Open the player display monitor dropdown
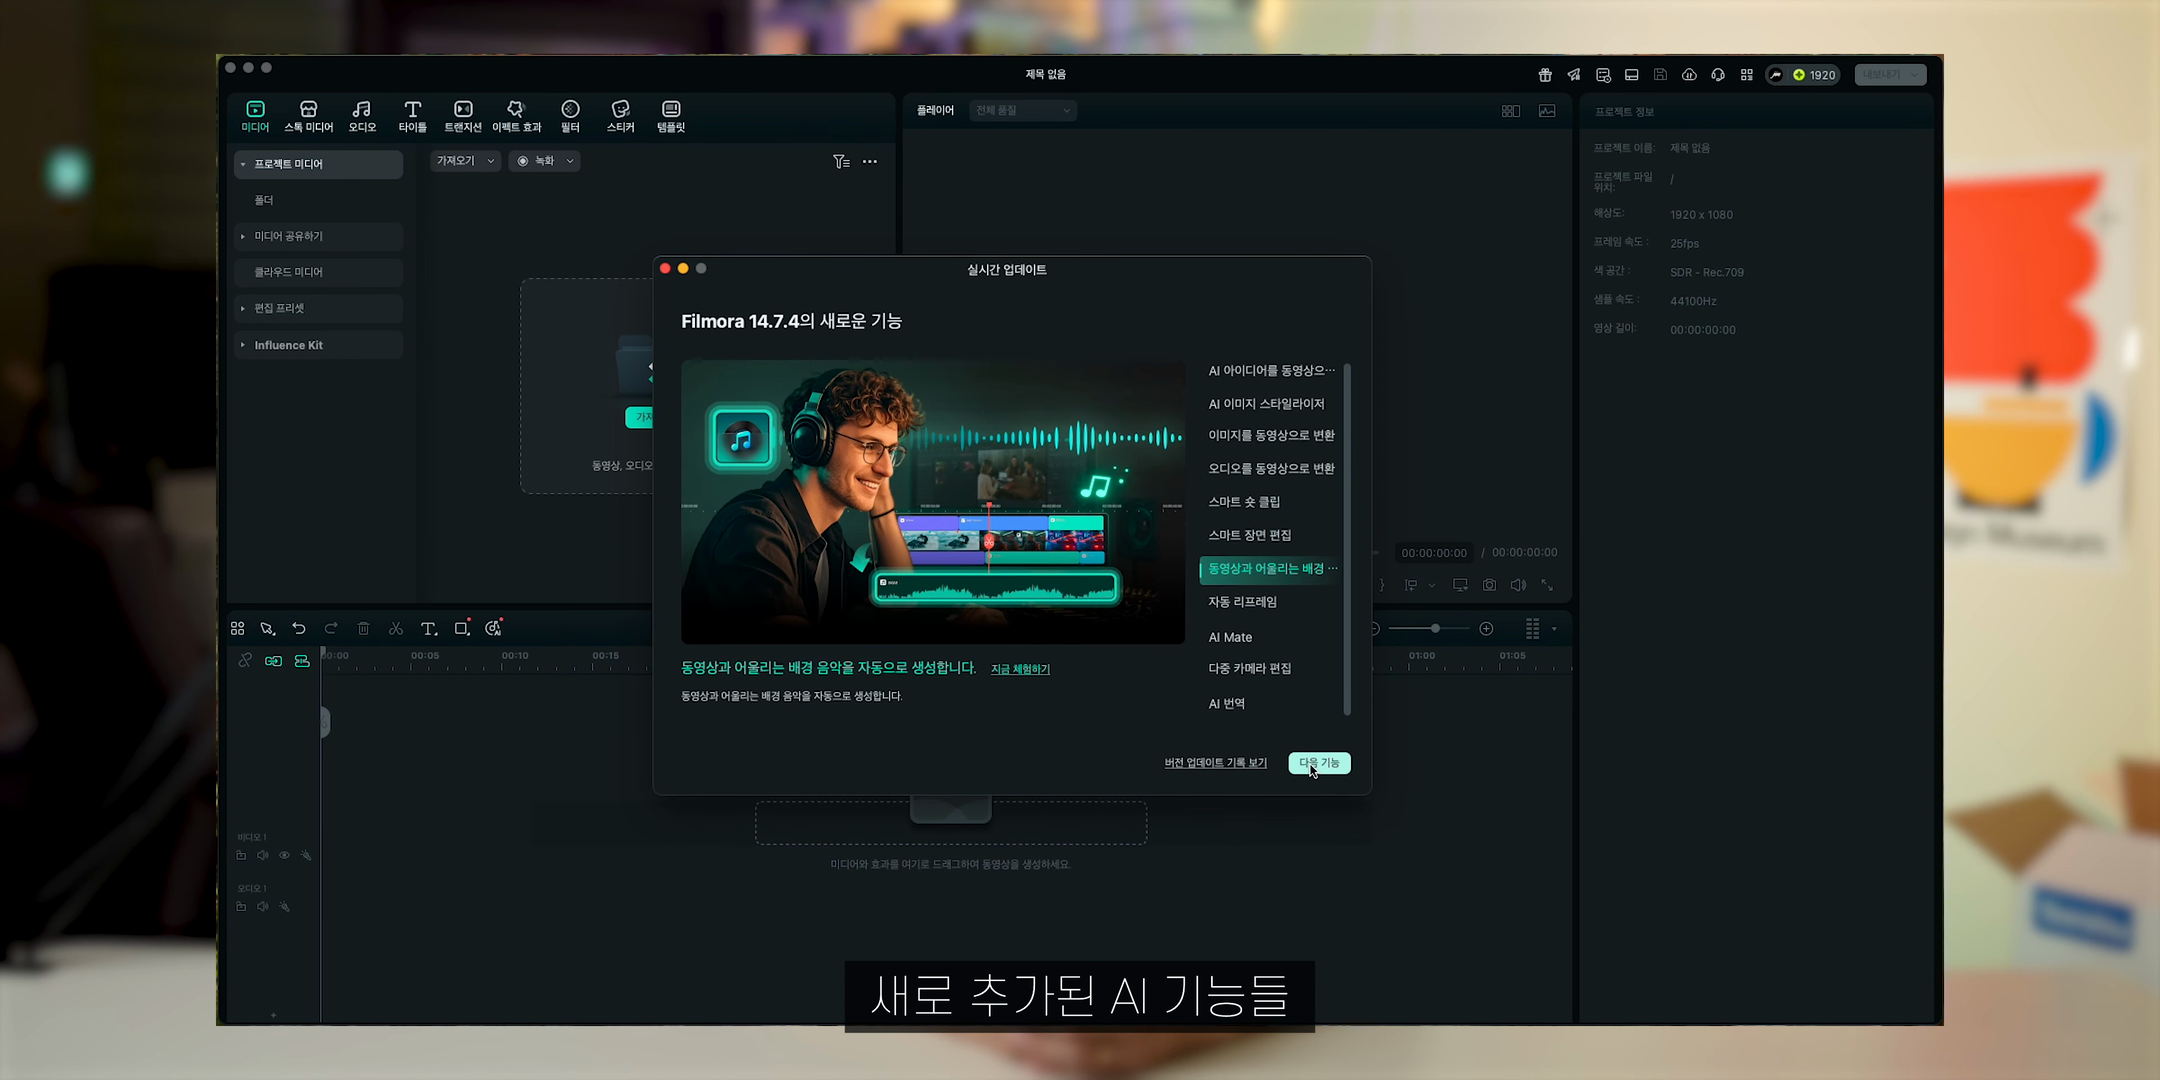This screenshot has width=2160, height=1080. pos(1460,585)
